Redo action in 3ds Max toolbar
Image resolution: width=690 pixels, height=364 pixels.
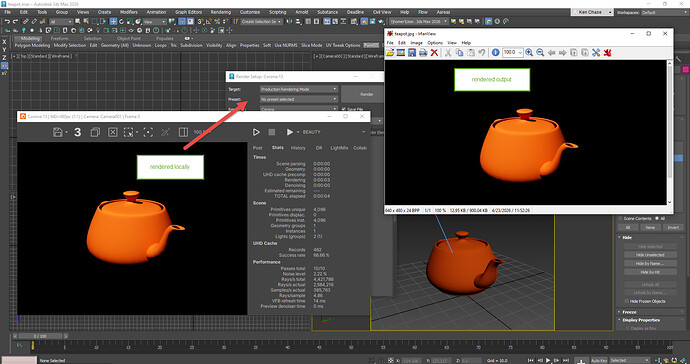(15, 21)
